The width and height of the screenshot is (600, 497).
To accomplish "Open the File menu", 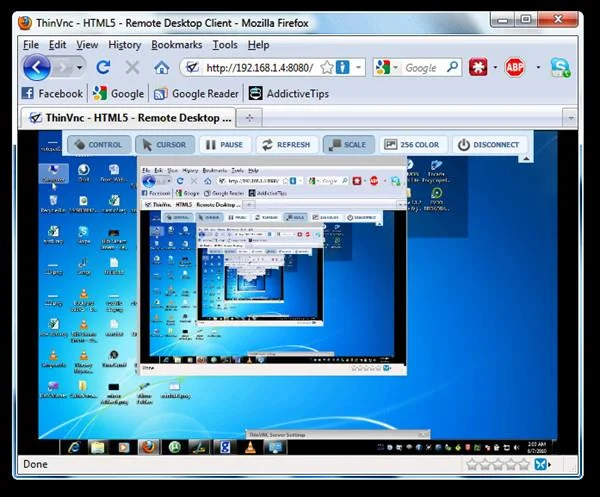I will [31, 45].
